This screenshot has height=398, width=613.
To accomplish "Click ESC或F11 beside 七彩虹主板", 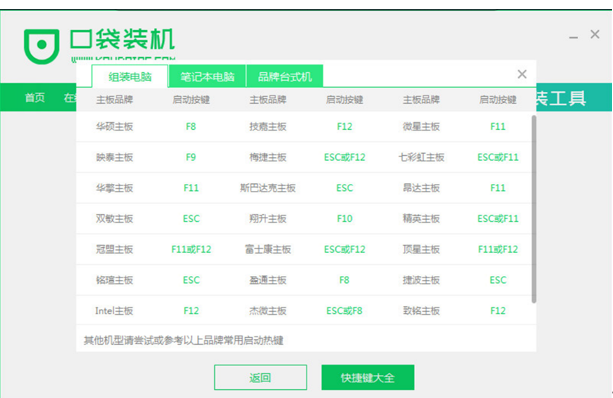I will click(498, 157).
